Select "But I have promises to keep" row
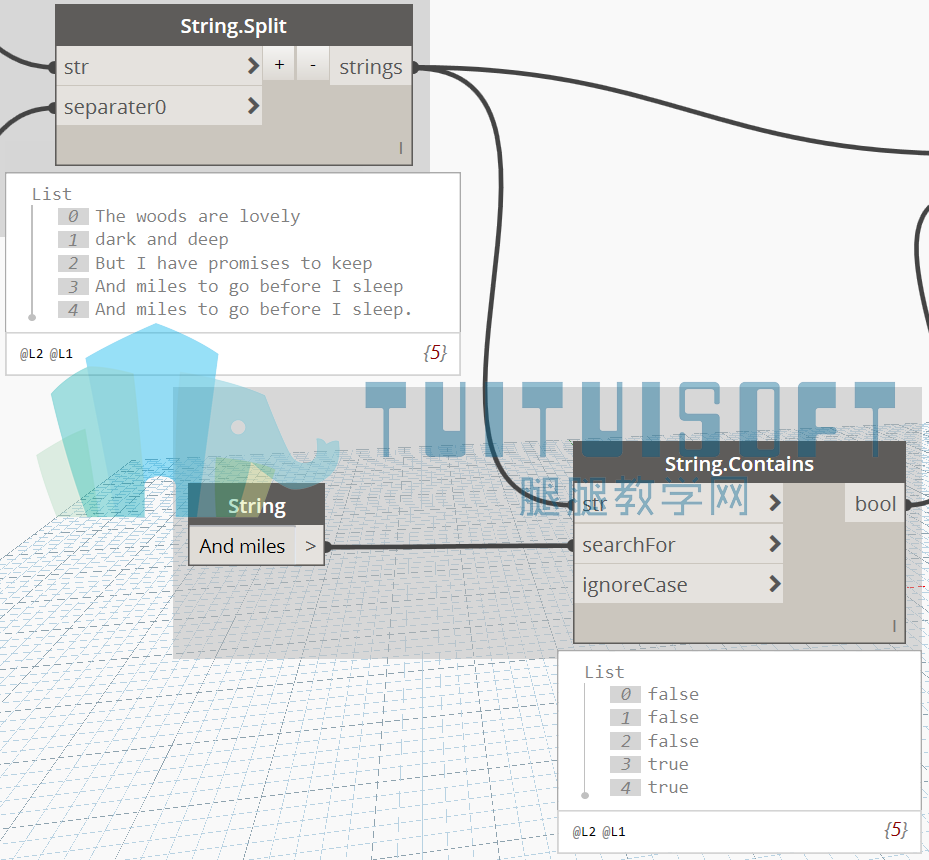Image resolution: width=929 pixels, height=860 pixels. pos(234,263)
